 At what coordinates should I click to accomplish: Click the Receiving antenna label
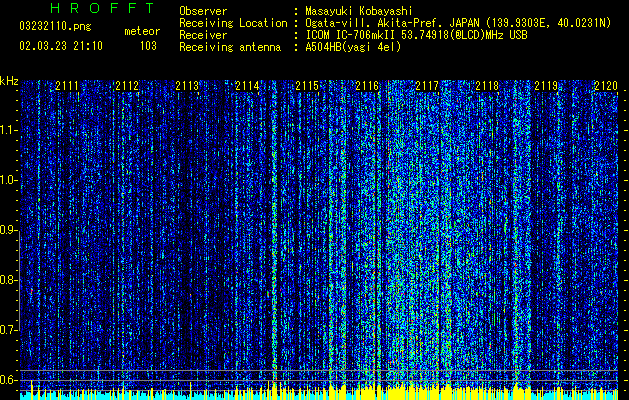tap(230, 47)
